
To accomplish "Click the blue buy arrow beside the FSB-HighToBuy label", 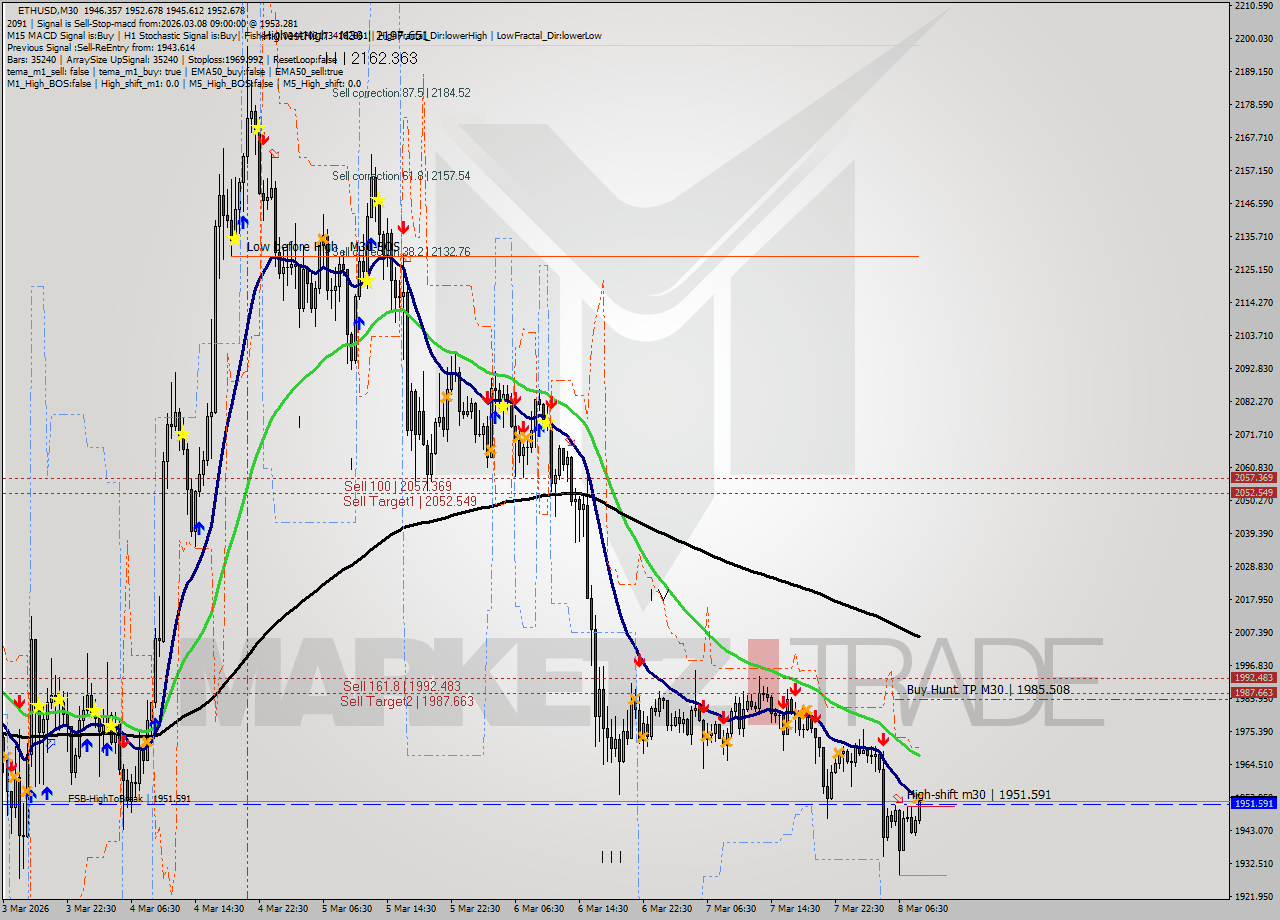I will click(x=47, y=792).
